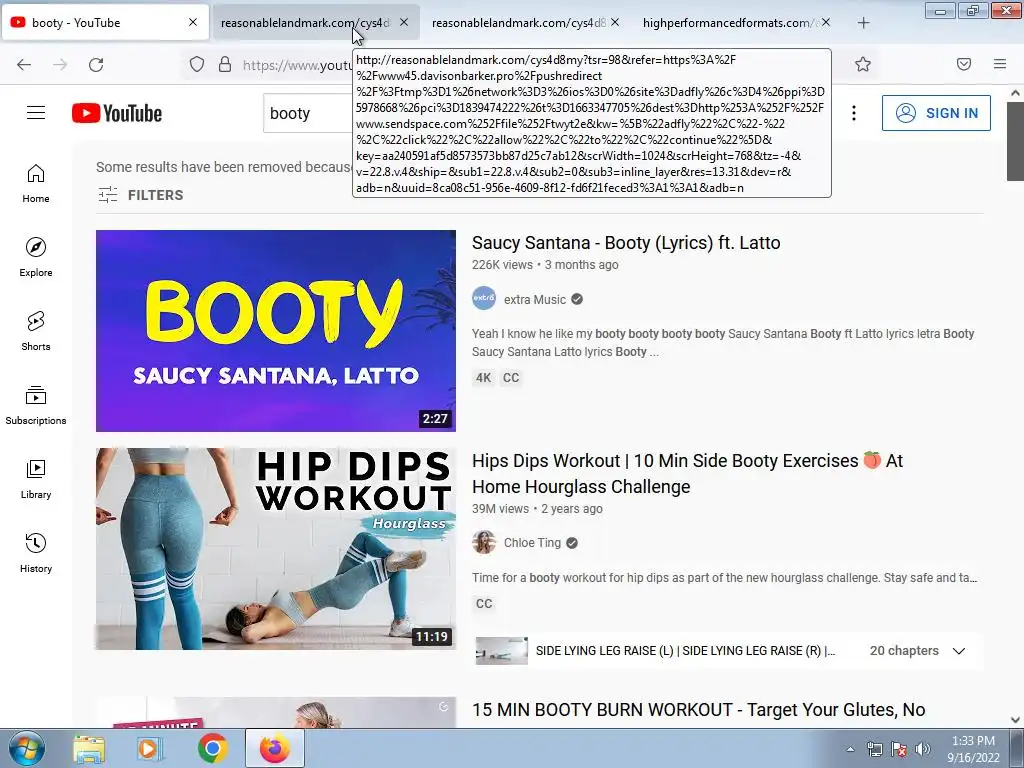Image resolution: width=1024 pixels, height=768 pixels.
Task: Open Explore in YouTube sidebar
Action: tap(36, 257)
